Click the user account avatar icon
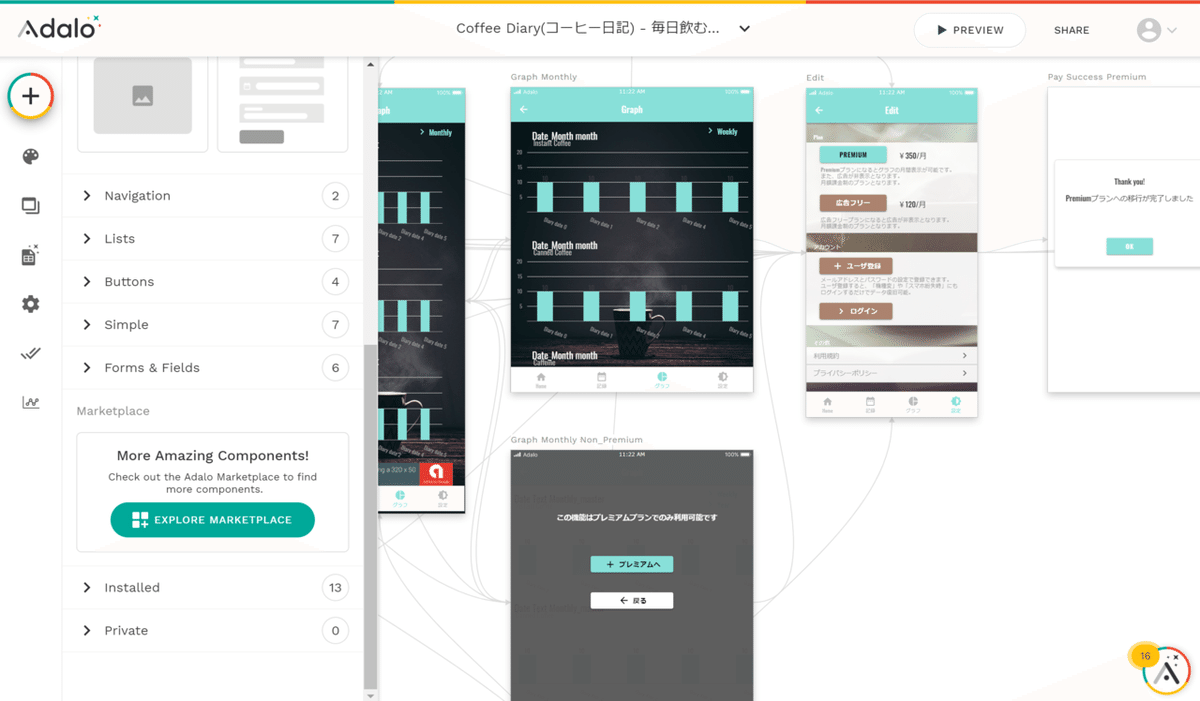Viewport: 1200px width, 701px height. [1148, 30]
